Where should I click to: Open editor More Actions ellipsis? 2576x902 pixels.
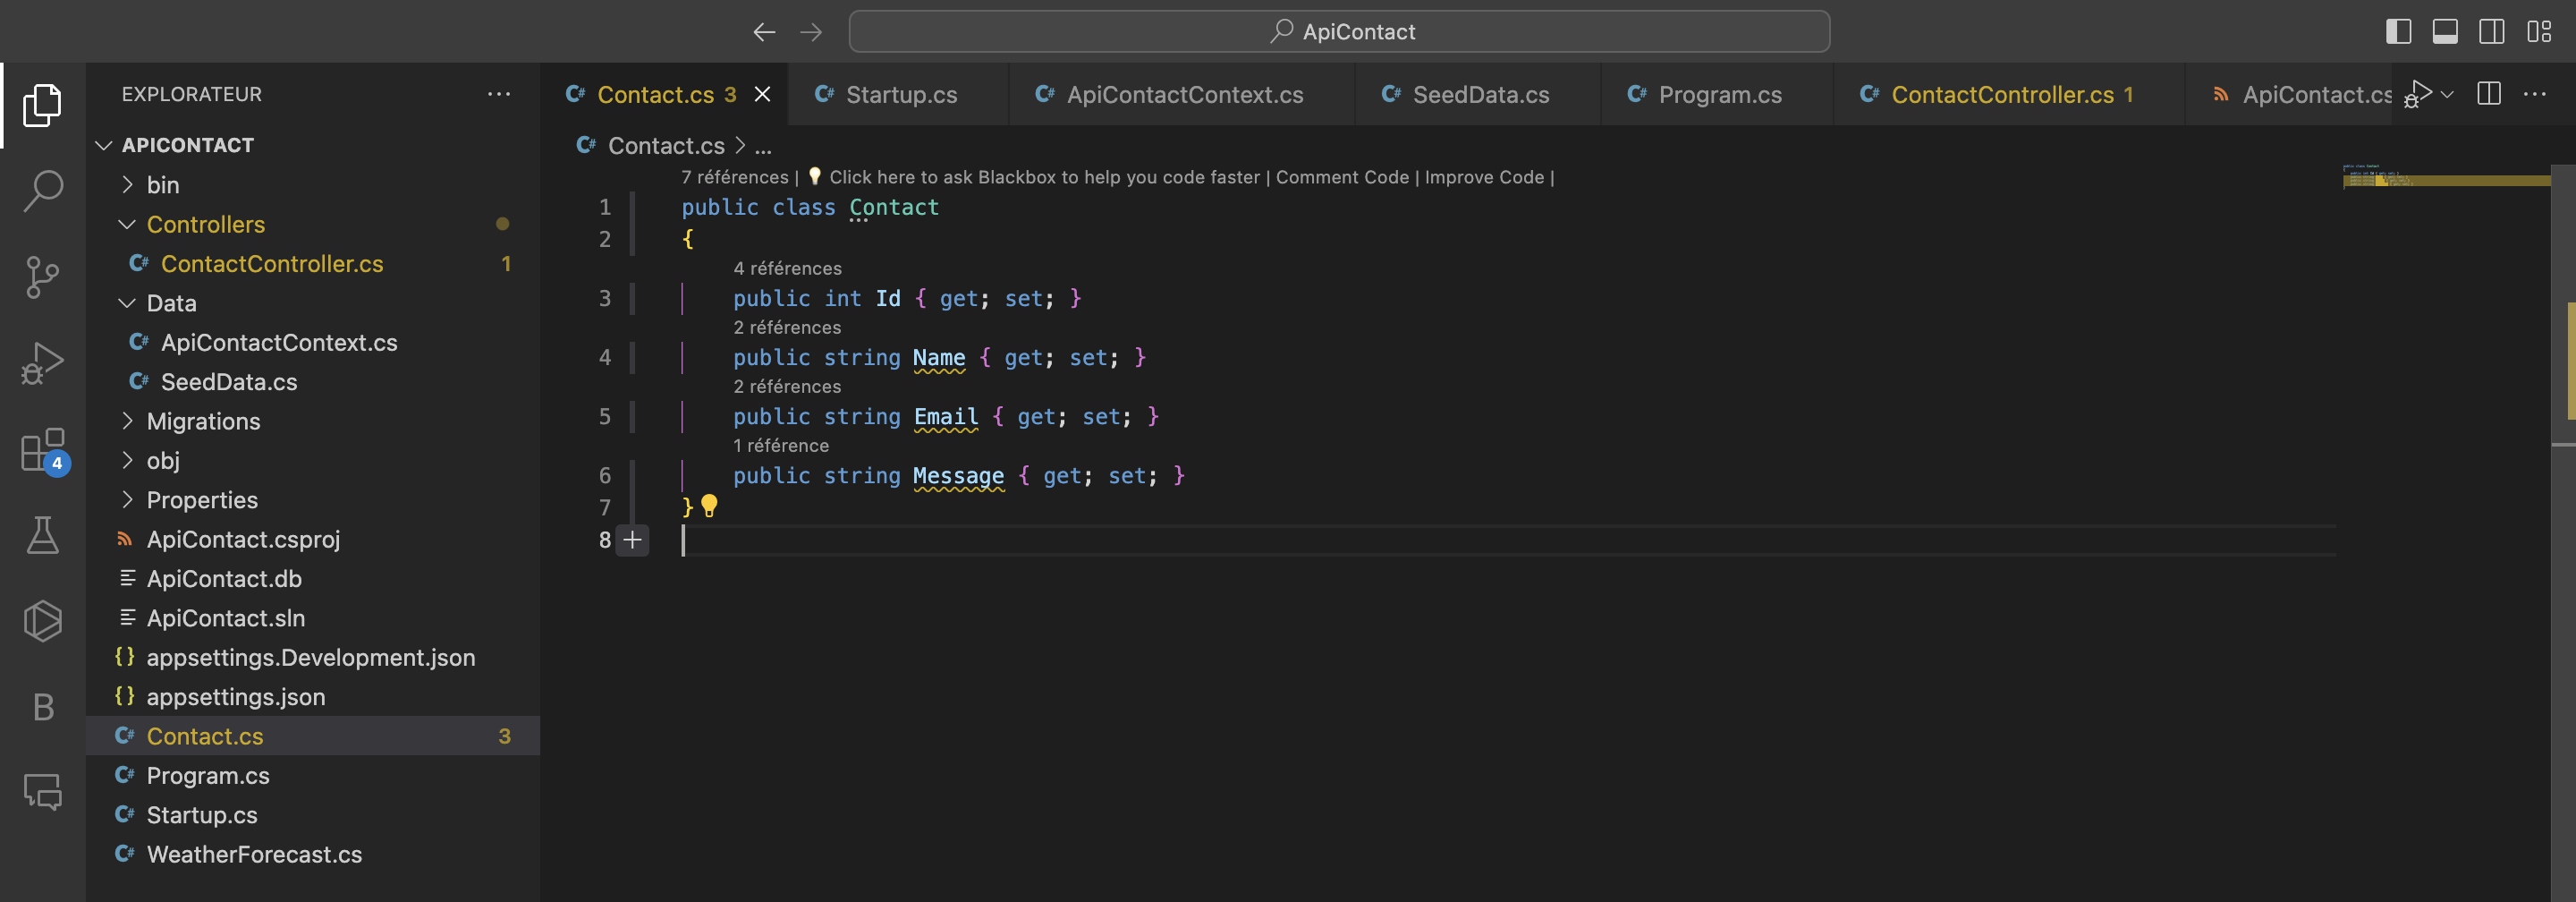(2535, 94)
